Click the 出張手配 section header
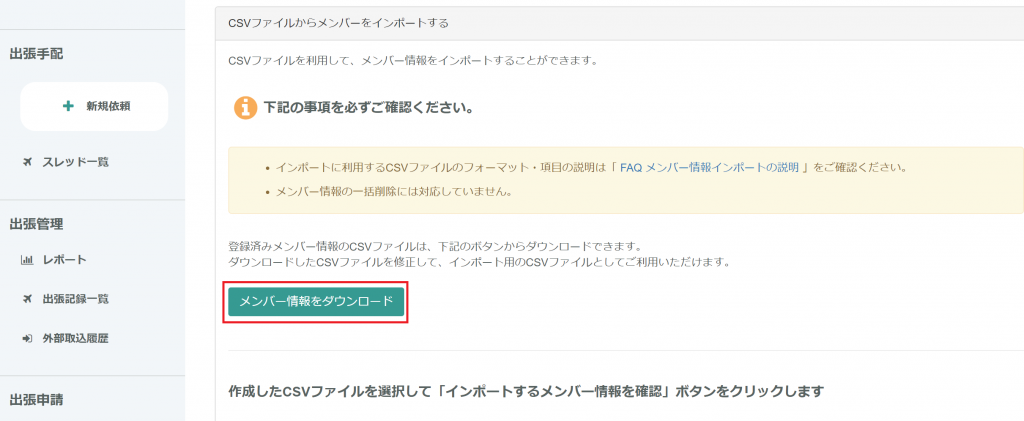The height and width of the screenshot is (421, 1024). coord(36,54)
